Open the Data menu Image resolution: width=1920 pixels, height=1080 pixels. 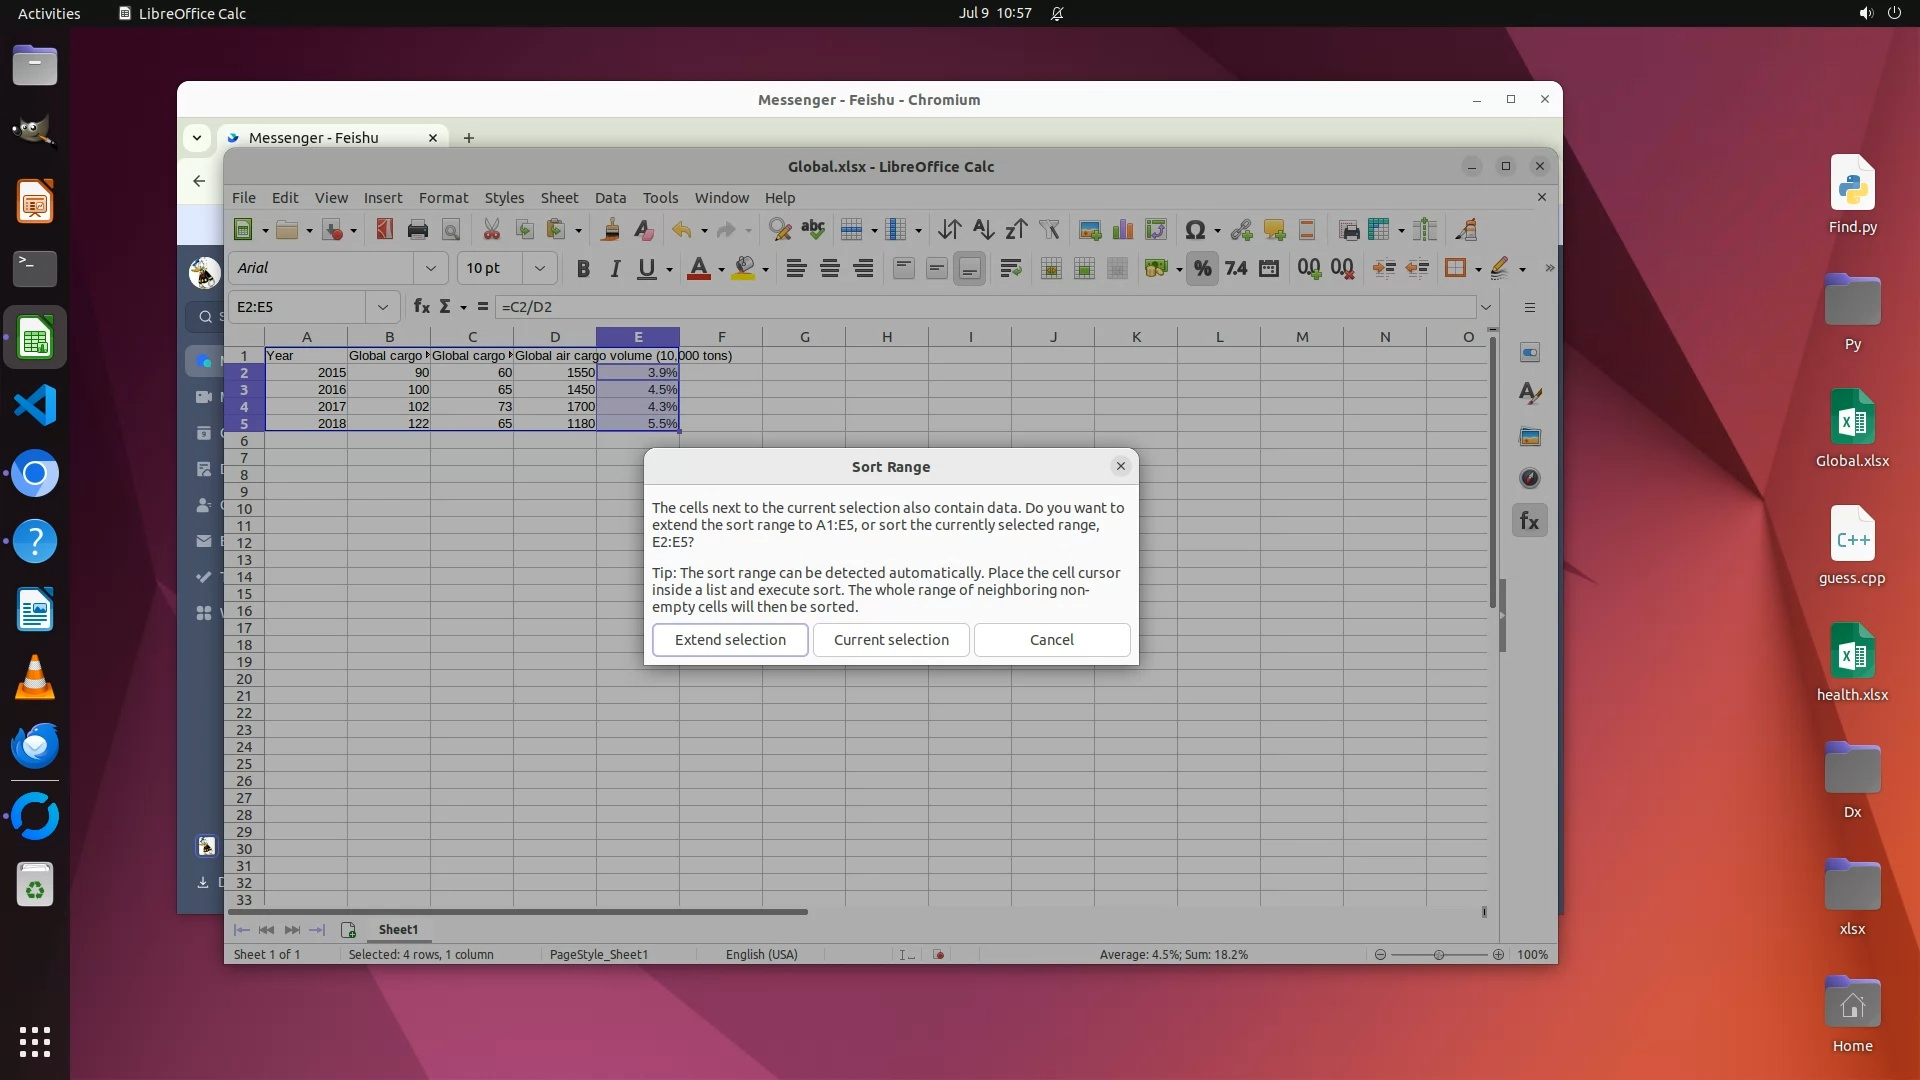coord(610,198)
